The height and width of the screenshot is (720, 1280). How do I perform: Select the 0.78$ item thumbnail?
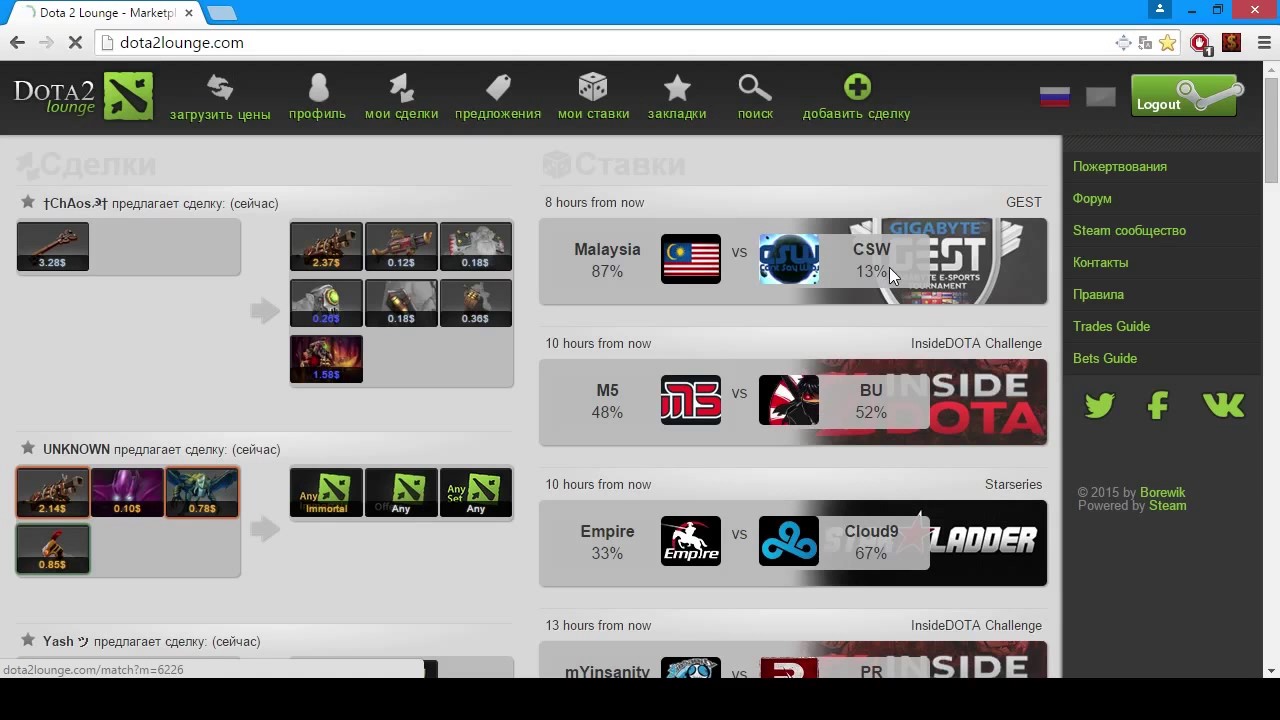(x=202, y=492)
